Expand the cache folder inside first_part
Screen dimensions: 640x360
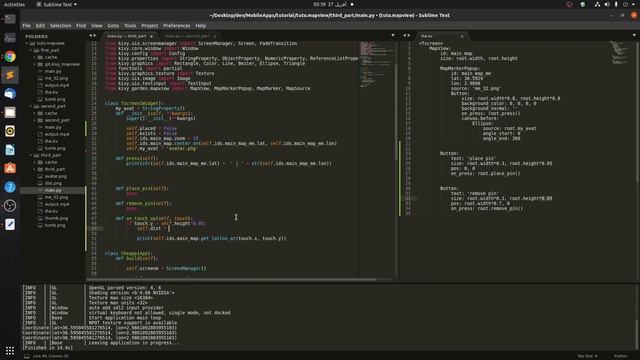pos(35,57)
